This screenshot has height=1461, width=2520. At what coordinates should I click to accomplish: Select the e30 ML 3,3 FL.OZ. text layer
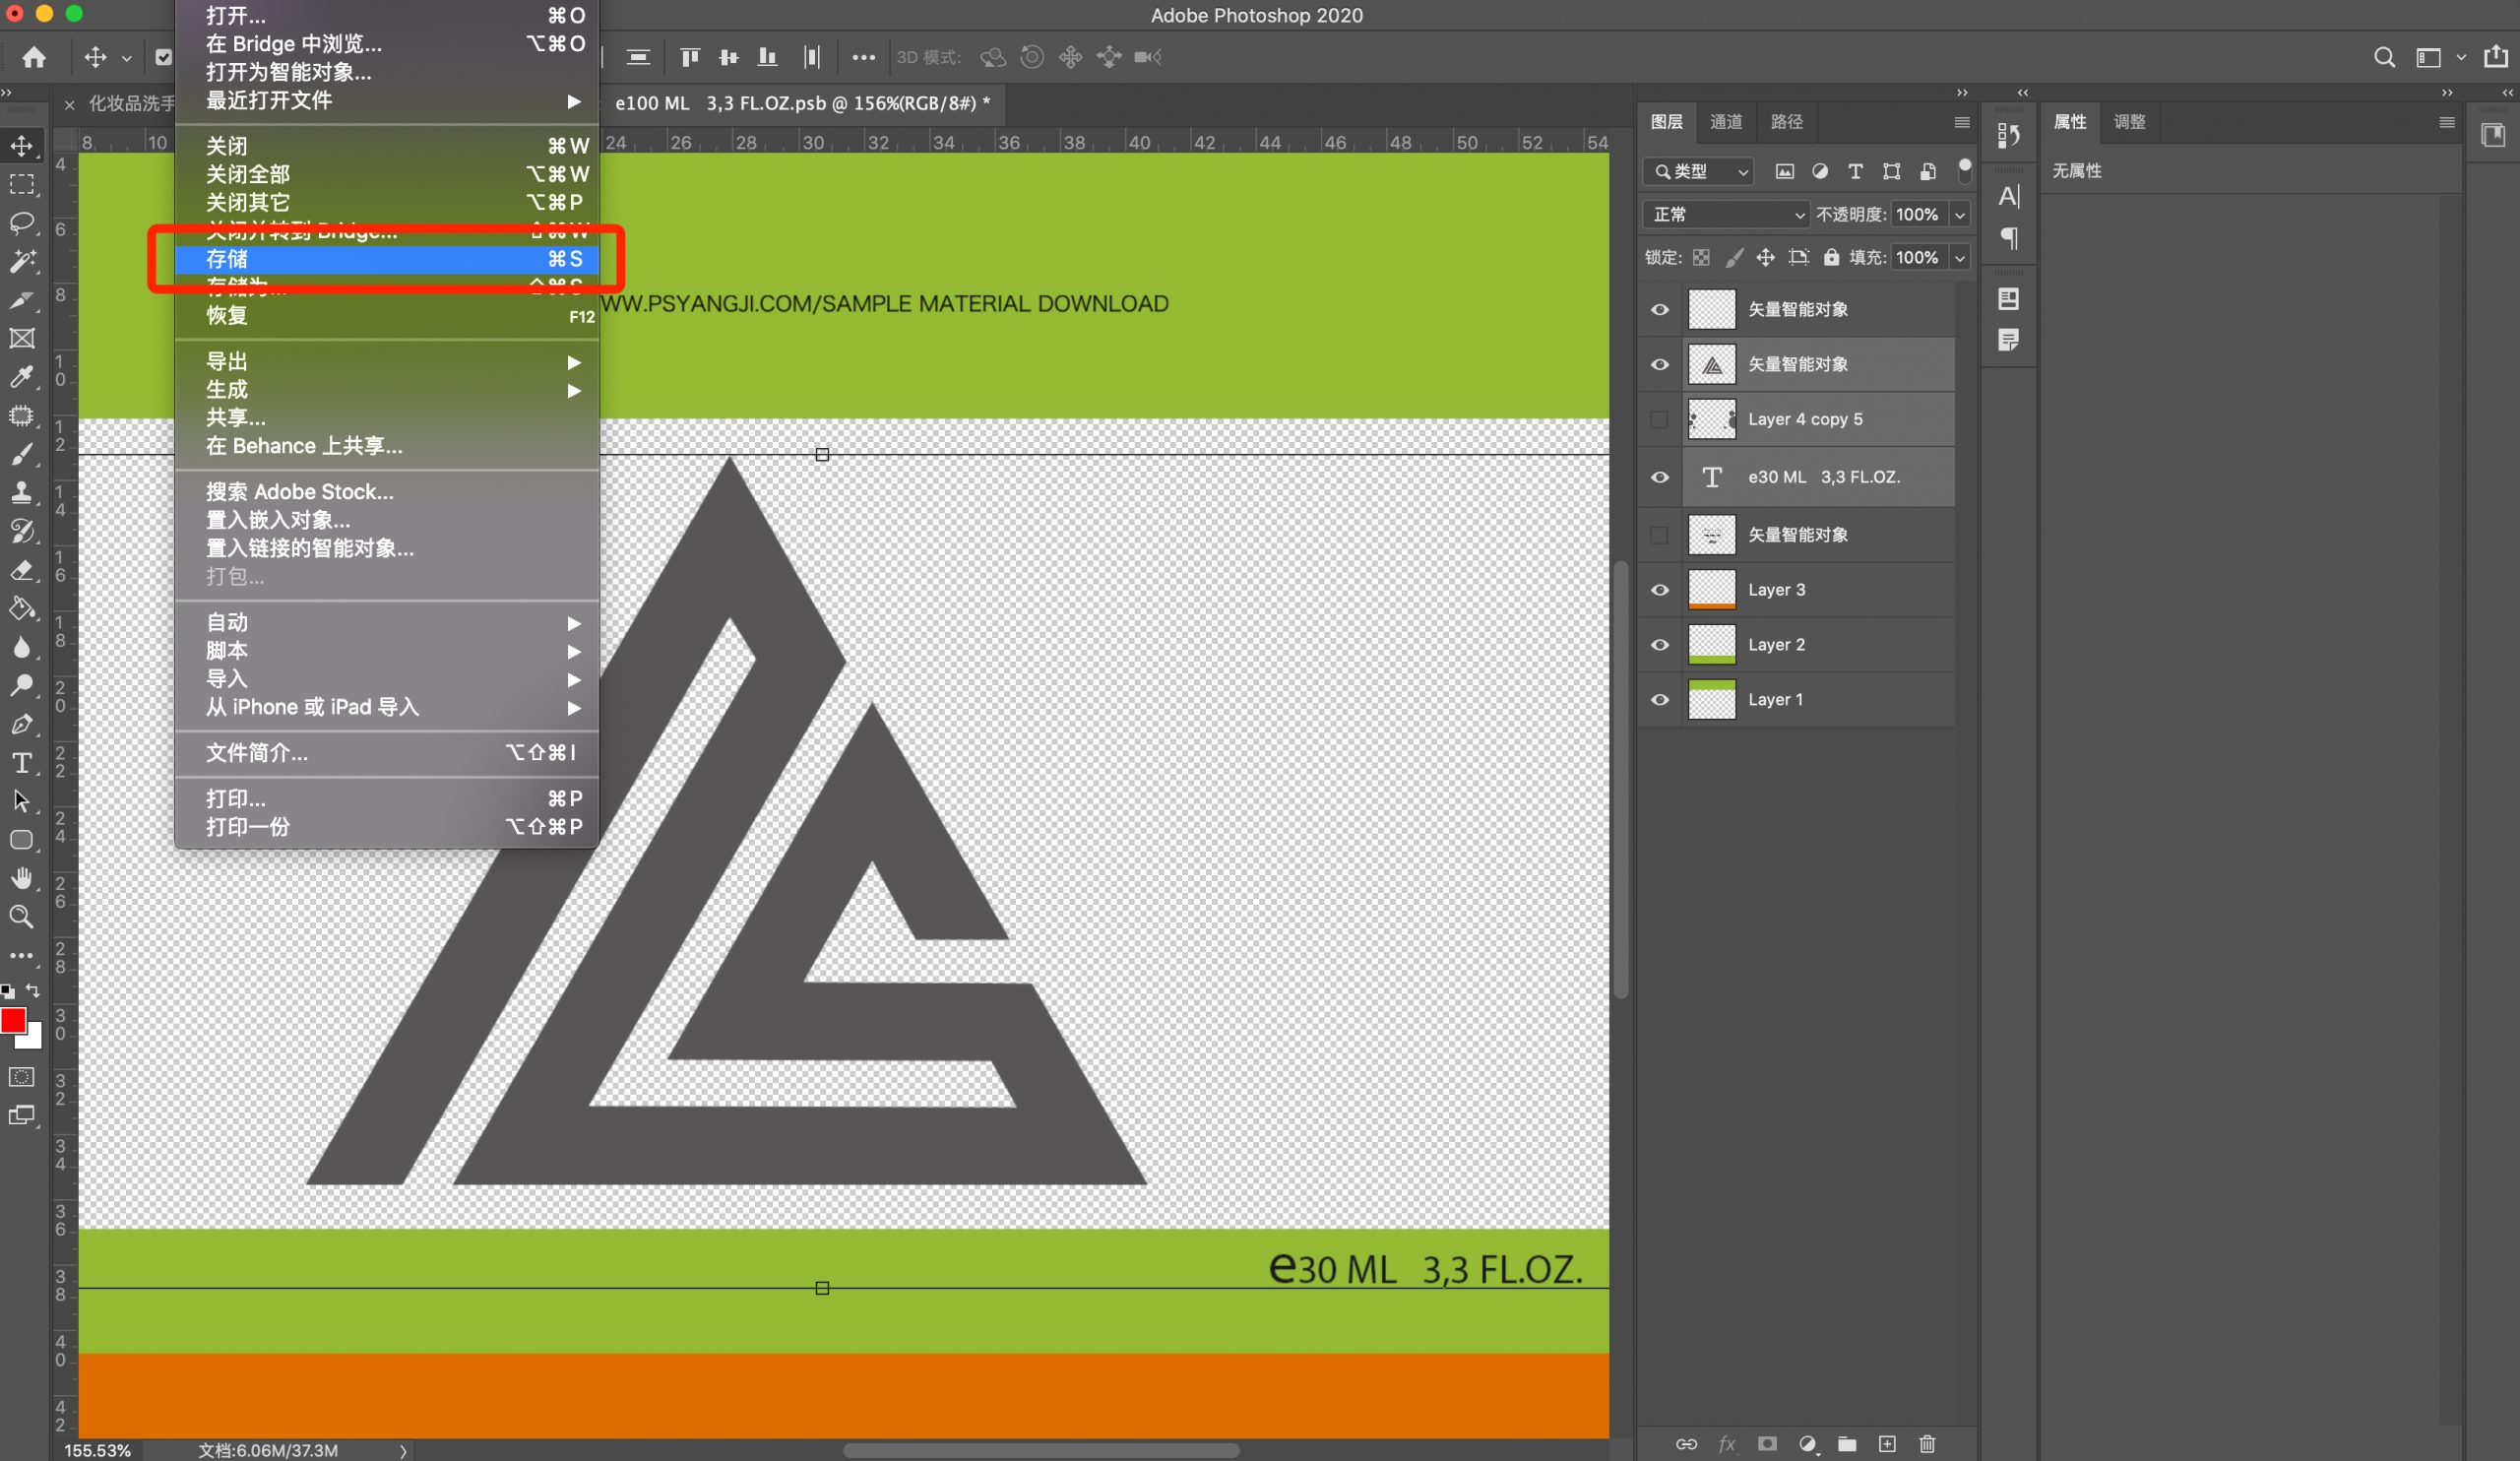tap(1823, 477)
